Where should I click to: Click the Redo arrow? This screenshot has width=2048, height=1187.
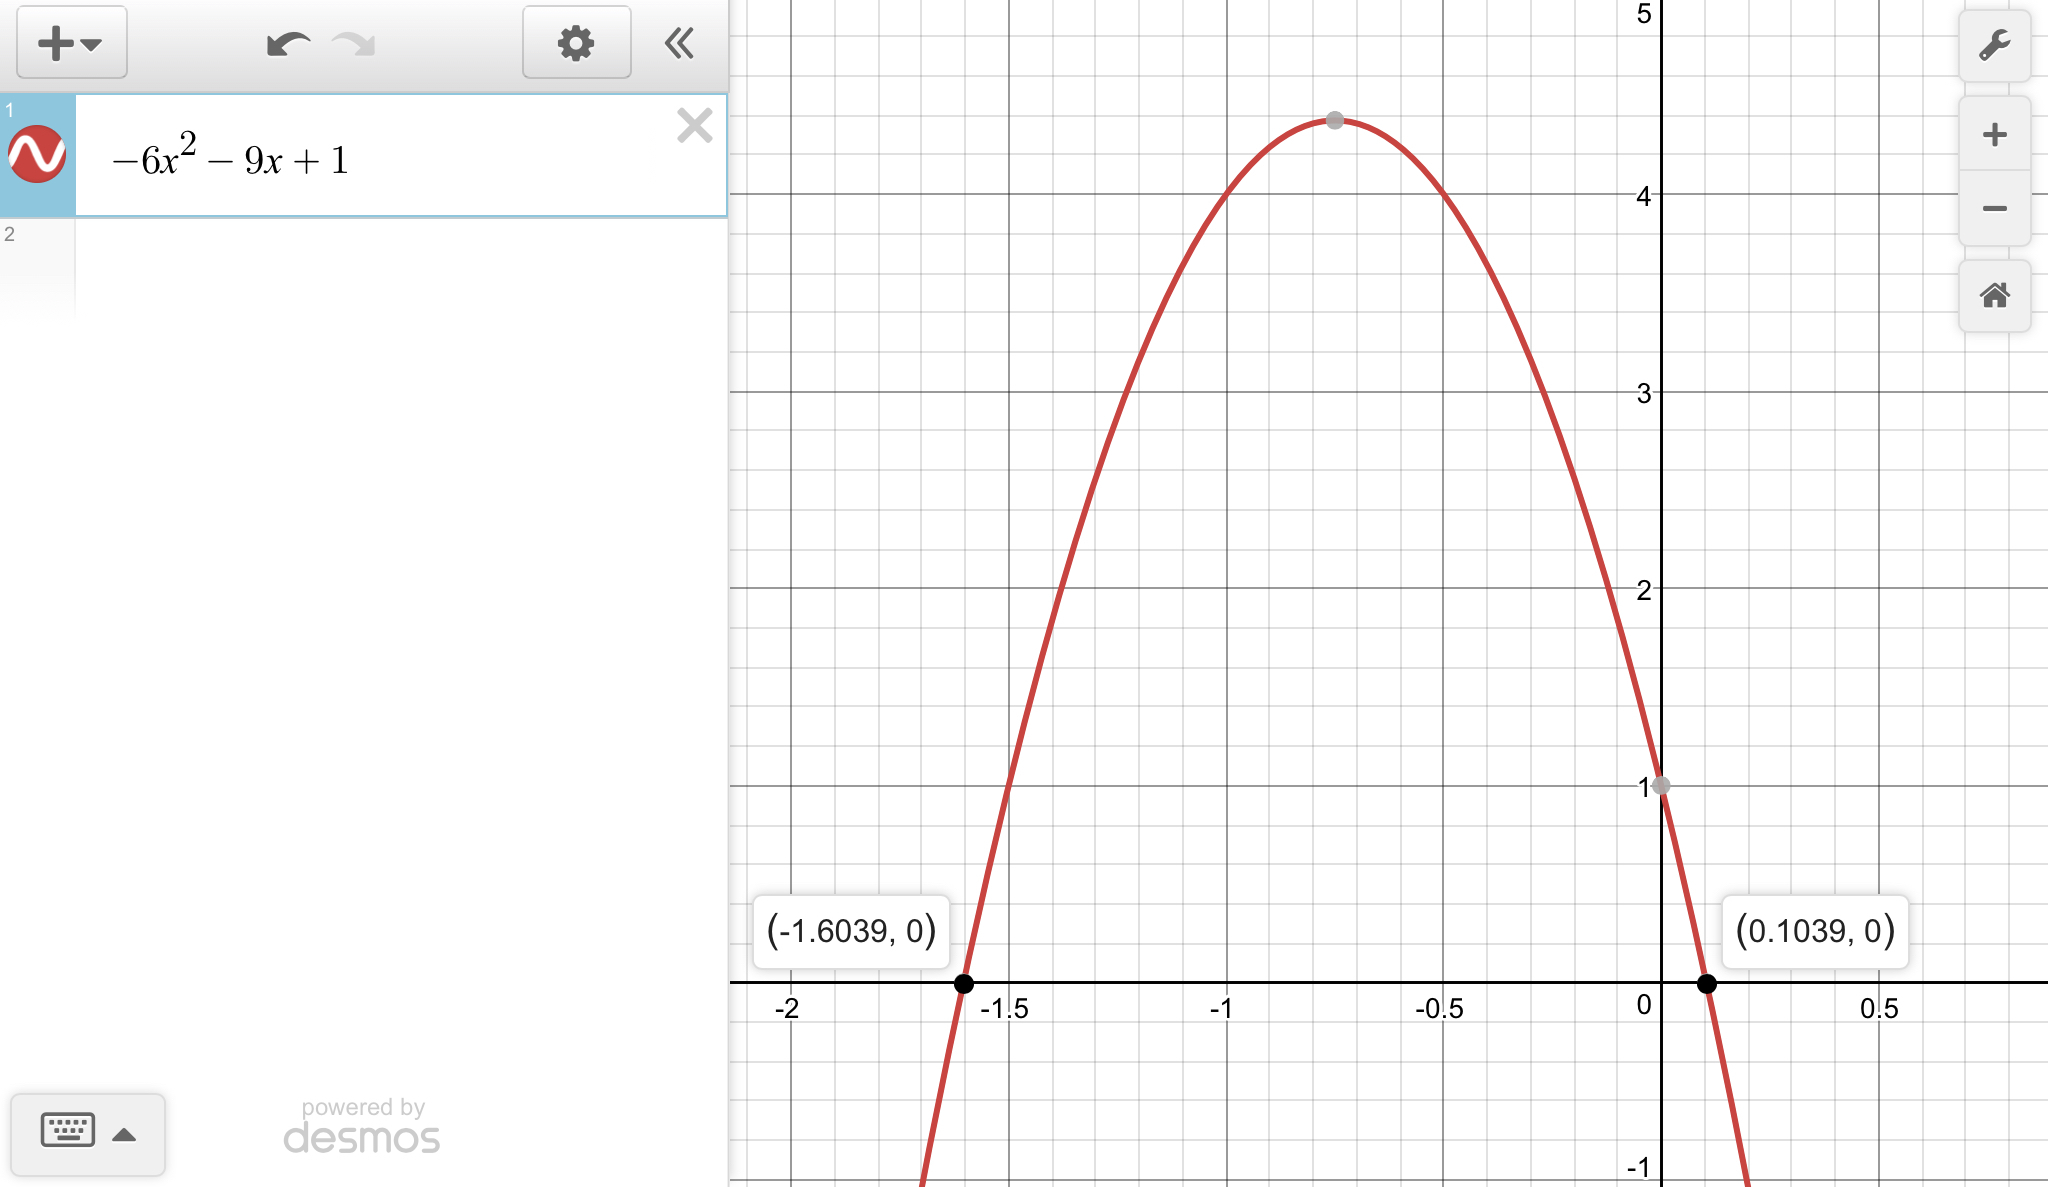pyautogui.click(x=354, y=44)
